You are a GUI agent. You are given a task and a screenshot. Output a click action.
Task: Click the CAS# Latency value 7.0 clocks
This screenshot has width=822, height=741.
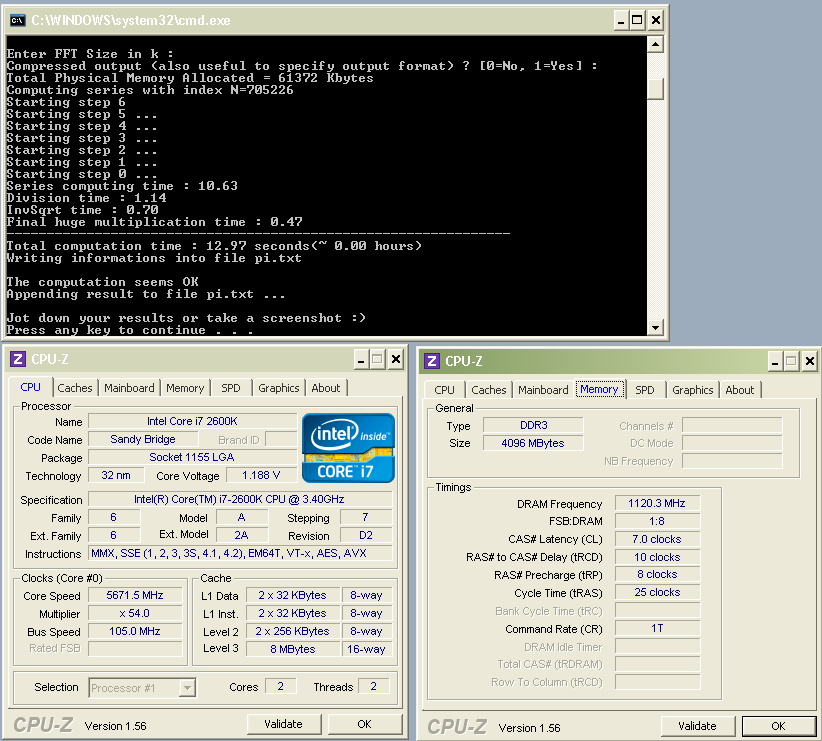(x=657, y=539)
